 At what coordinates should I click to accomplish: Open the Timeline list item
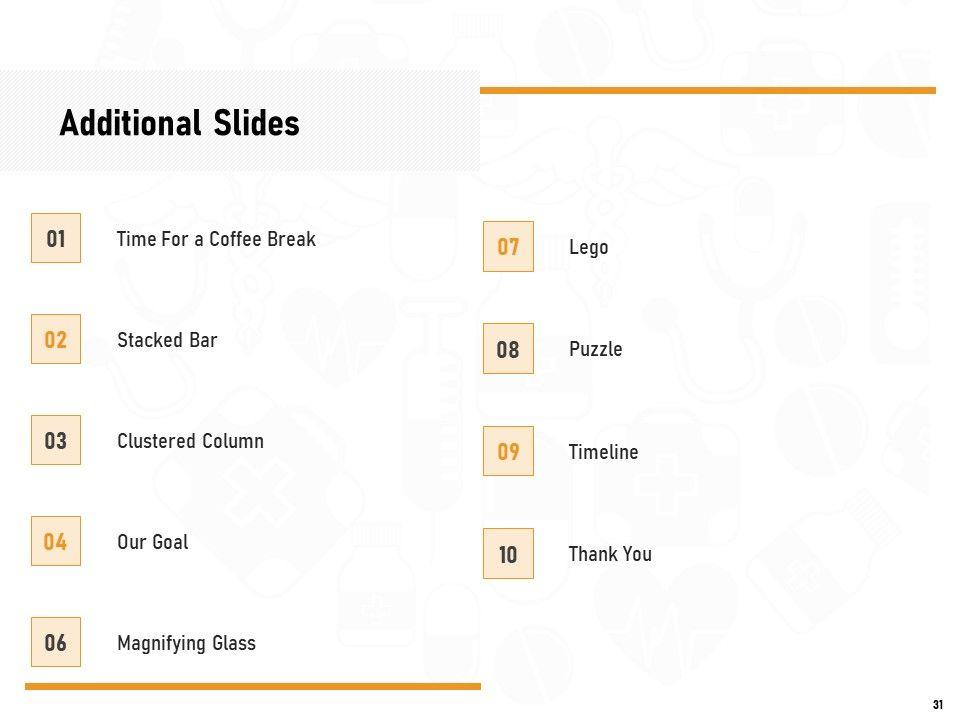603,452
